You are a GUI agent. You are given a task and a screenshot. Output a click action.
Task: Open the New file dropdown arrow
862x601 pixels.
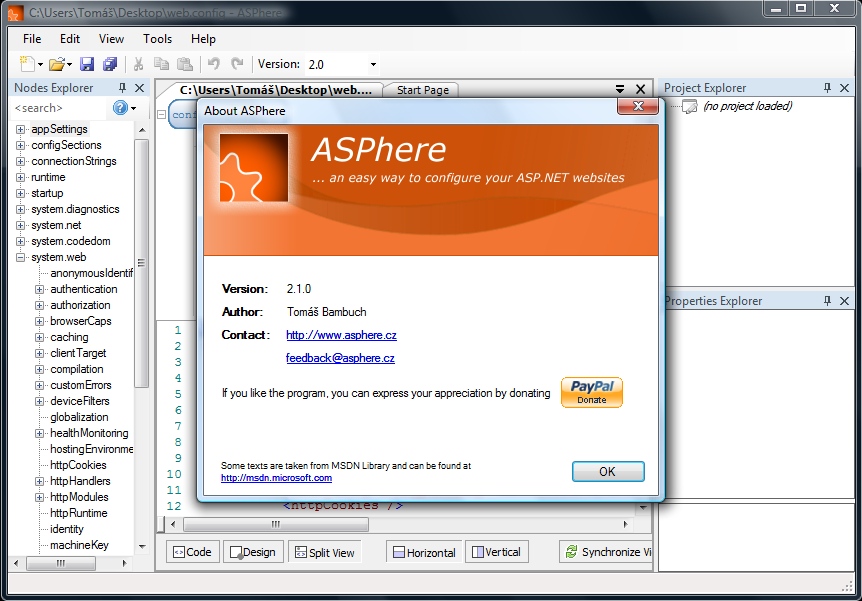(x=40, y=65)
